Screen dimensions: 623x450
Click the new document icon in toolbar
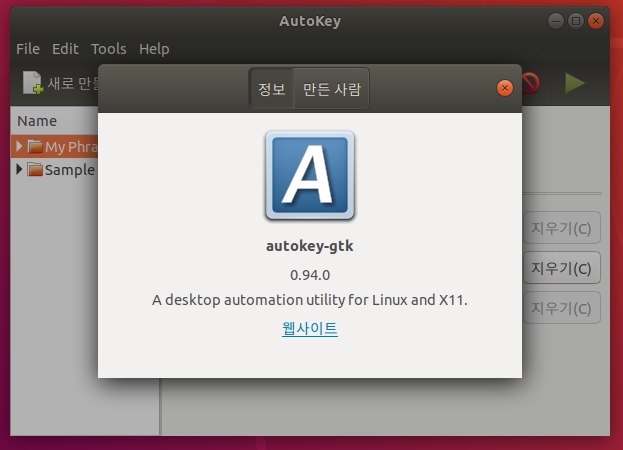(x=33, y=83)
